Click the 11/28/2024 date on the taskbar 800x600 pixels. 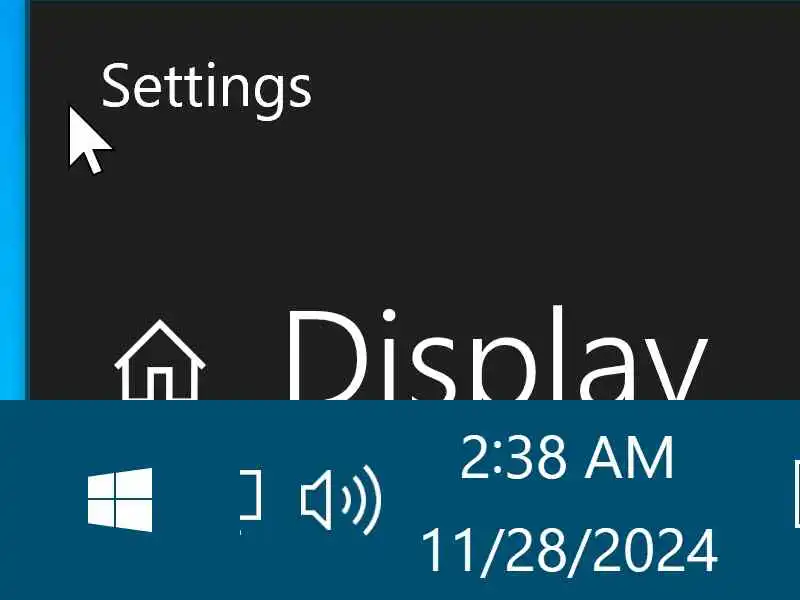coord(568,552)
